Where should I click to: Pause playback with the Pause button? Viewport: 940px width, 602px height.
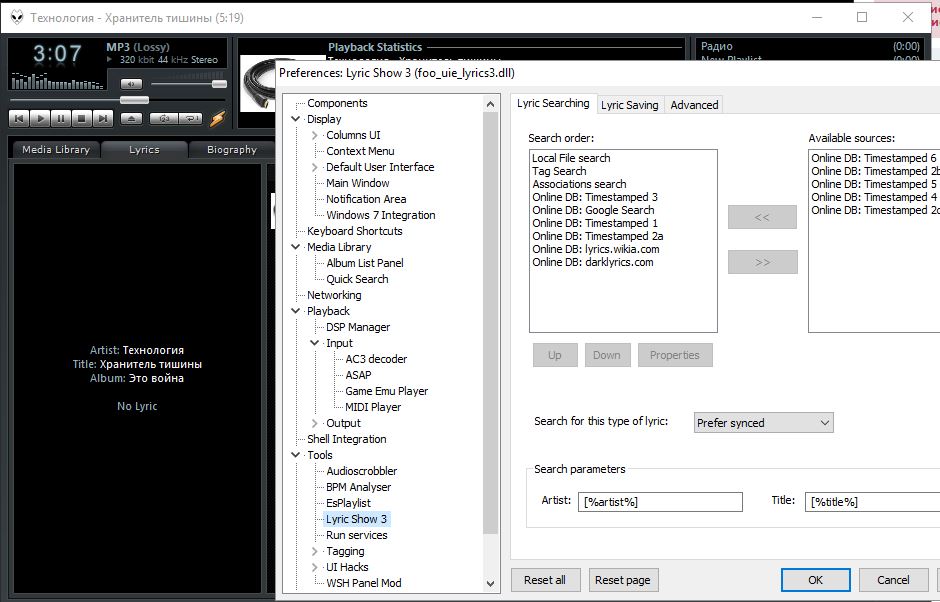61,118
